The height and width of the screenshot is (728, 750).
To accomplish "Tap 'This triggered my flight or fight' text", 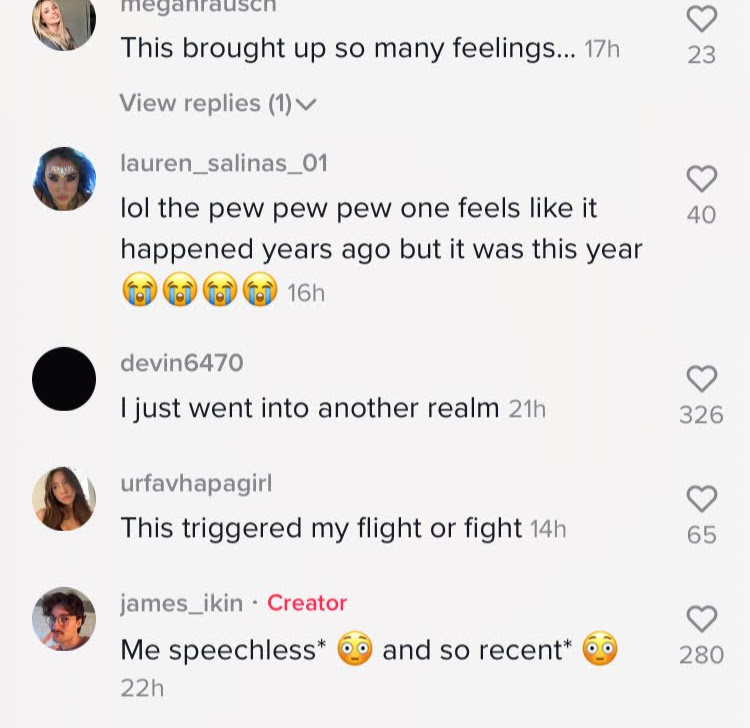I will click(x=321, y=528).
